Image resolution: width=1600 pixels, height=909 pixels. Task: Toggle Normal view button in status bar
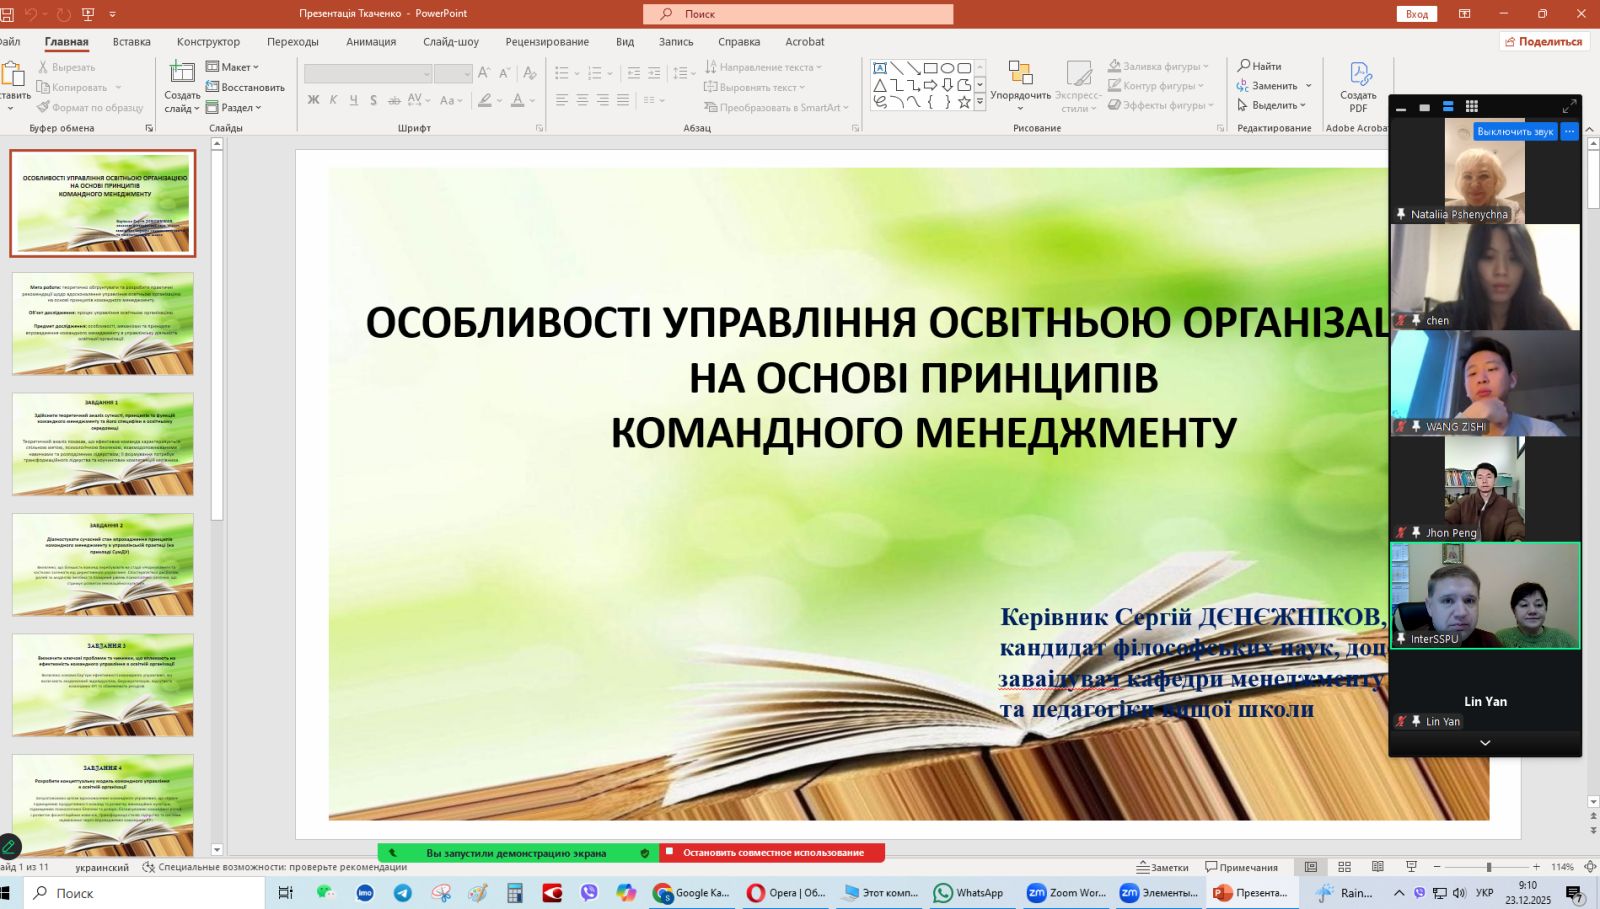[1311, 867]
